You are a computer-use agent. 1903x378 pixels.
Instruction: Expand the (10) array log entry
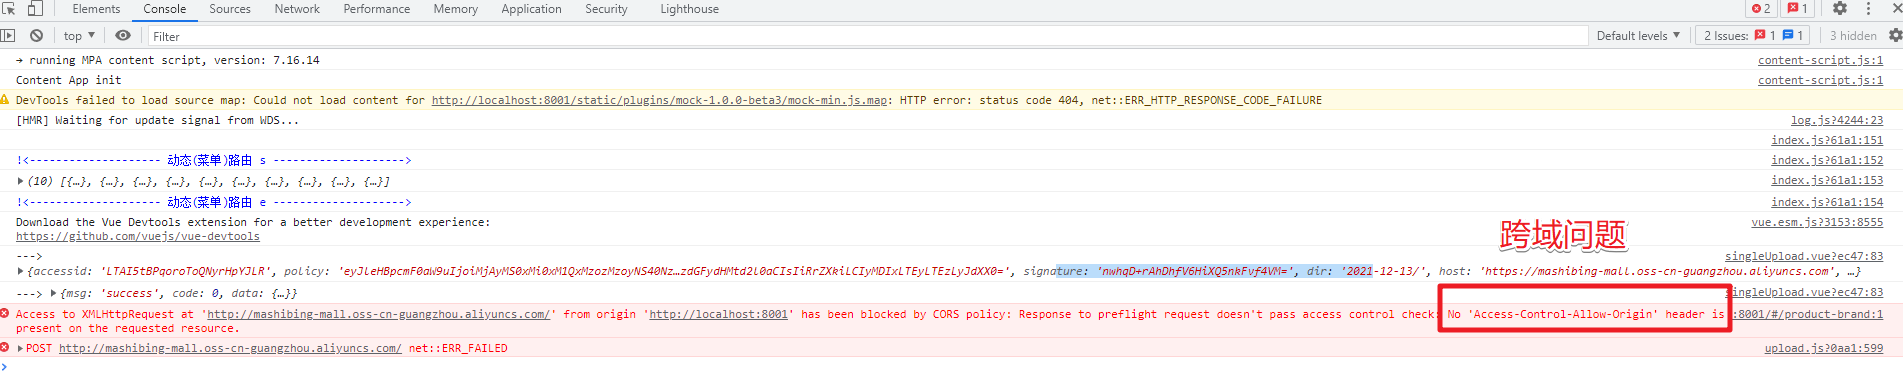point(21,181)
